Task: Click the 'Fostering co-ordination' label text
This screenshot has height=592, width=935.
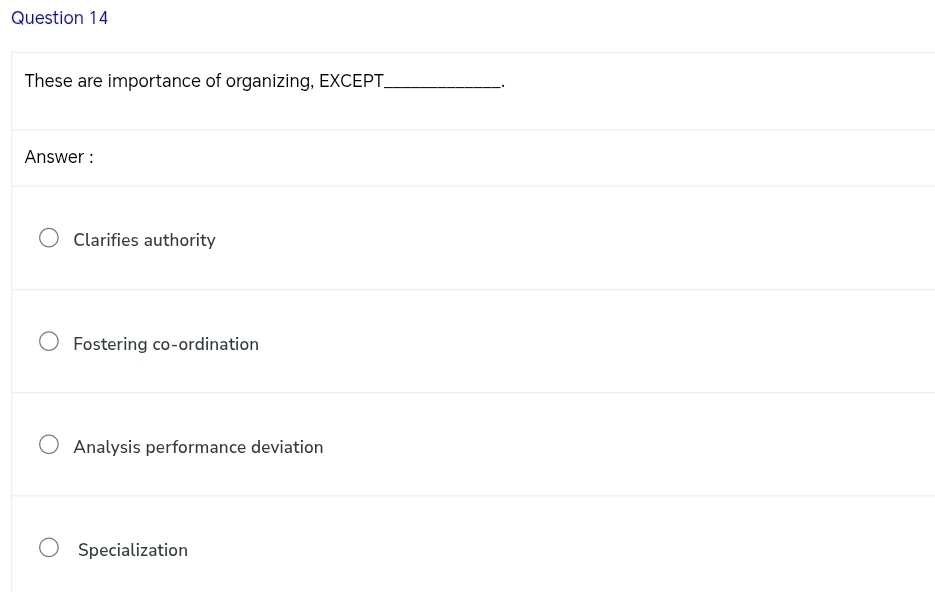Action: (x=166, y=344)
